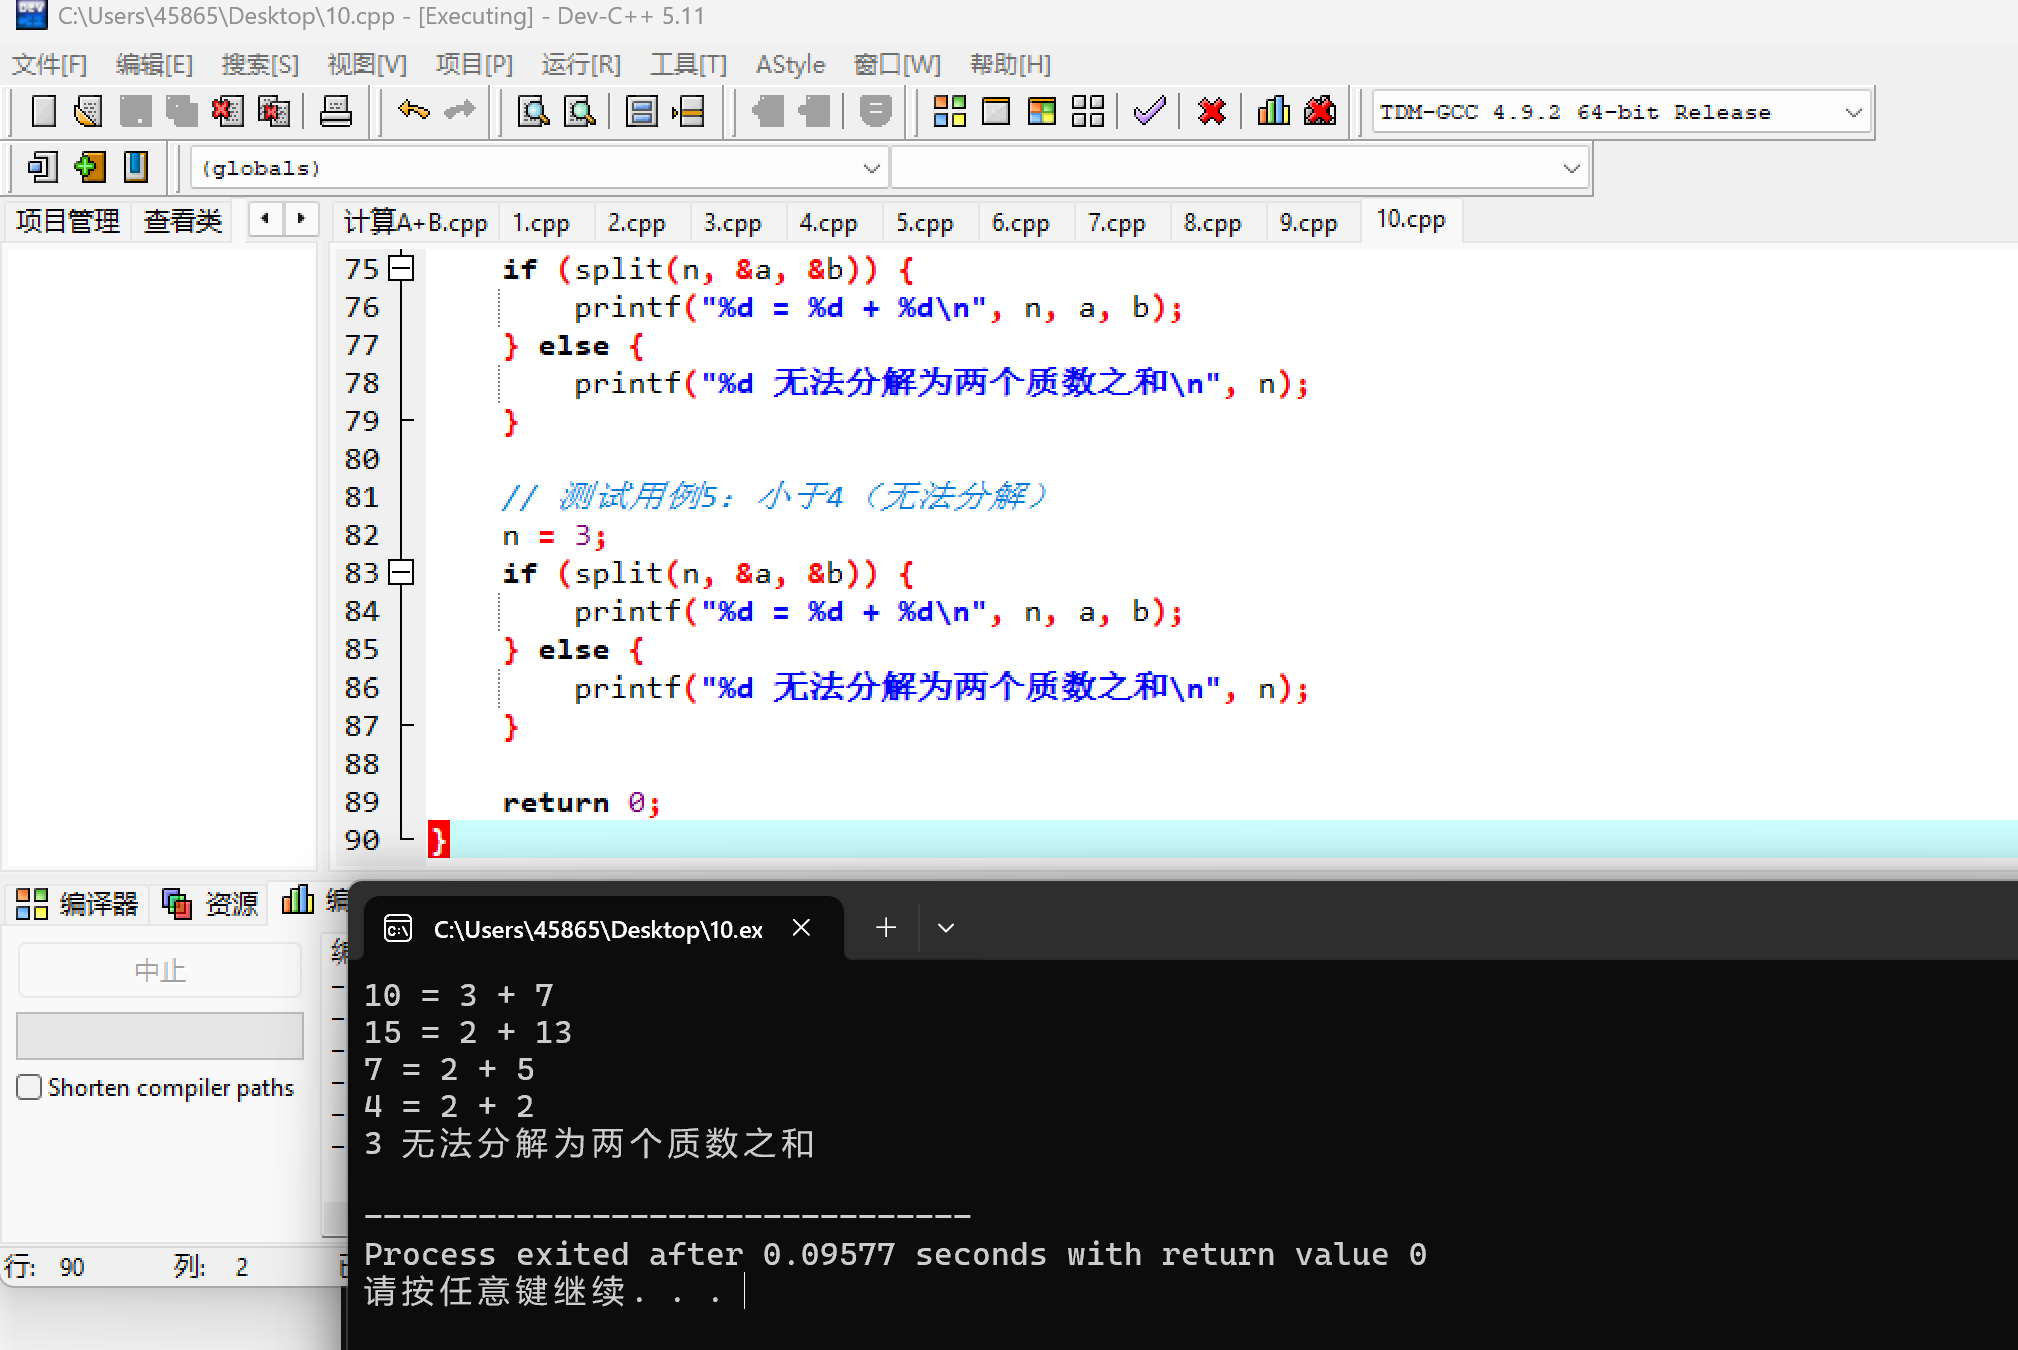Click the Print toolbar icon
Screen dimensions: 2018x1350
click(335, 111)
